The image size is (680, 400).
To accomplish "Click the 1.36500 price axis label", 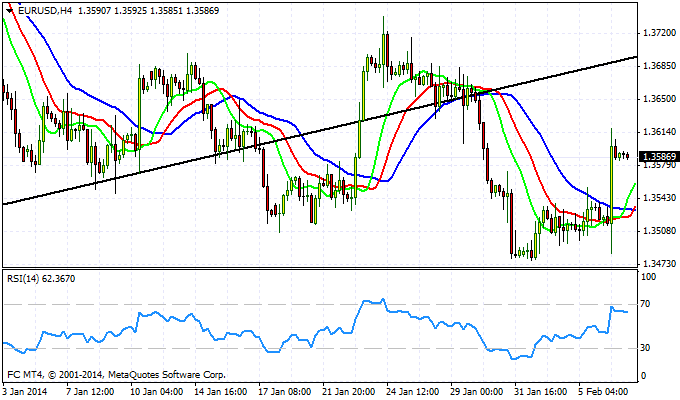I will click(x=660, y=99).
